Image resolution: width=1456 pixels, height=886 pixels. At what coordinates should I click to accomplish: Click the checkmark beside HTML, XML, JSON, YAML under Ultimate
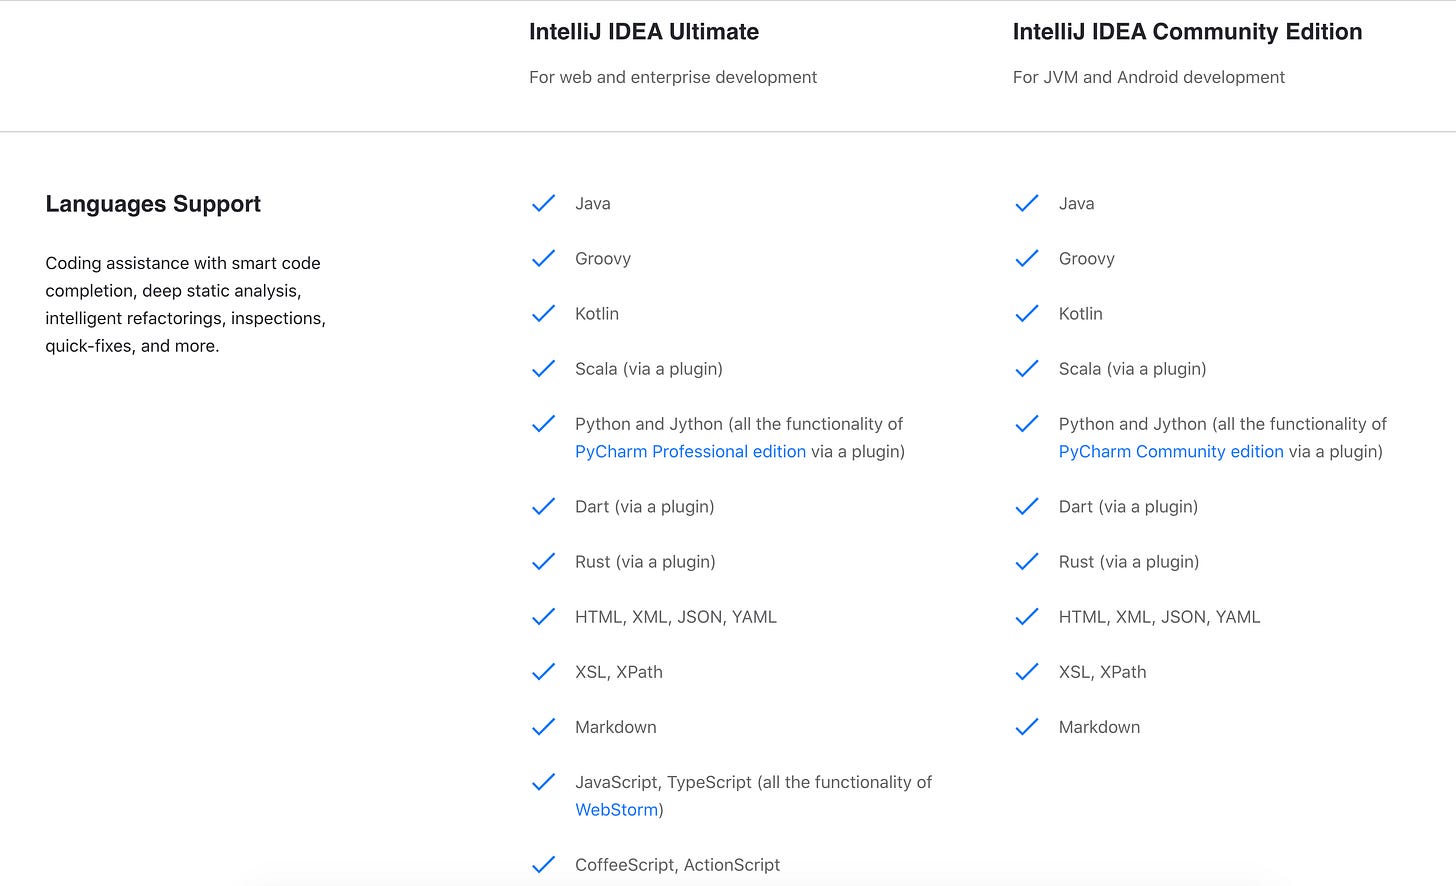click(543, 617)
